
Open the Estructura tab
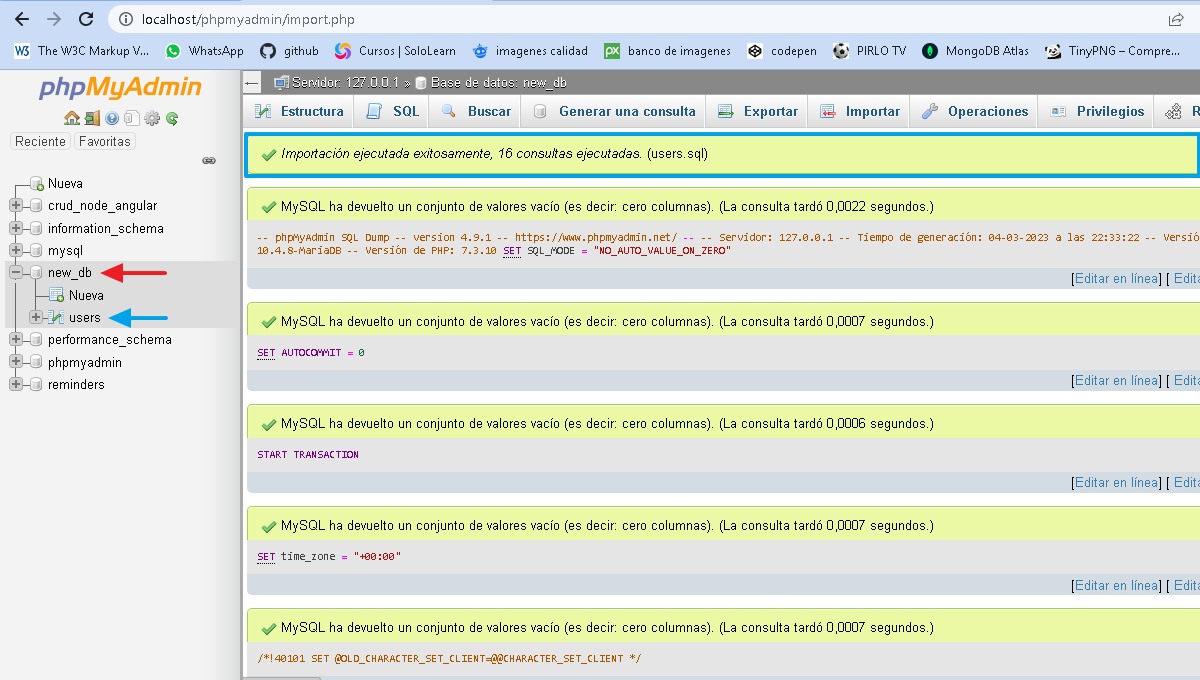pyautogui.click(x=299, y=112)
